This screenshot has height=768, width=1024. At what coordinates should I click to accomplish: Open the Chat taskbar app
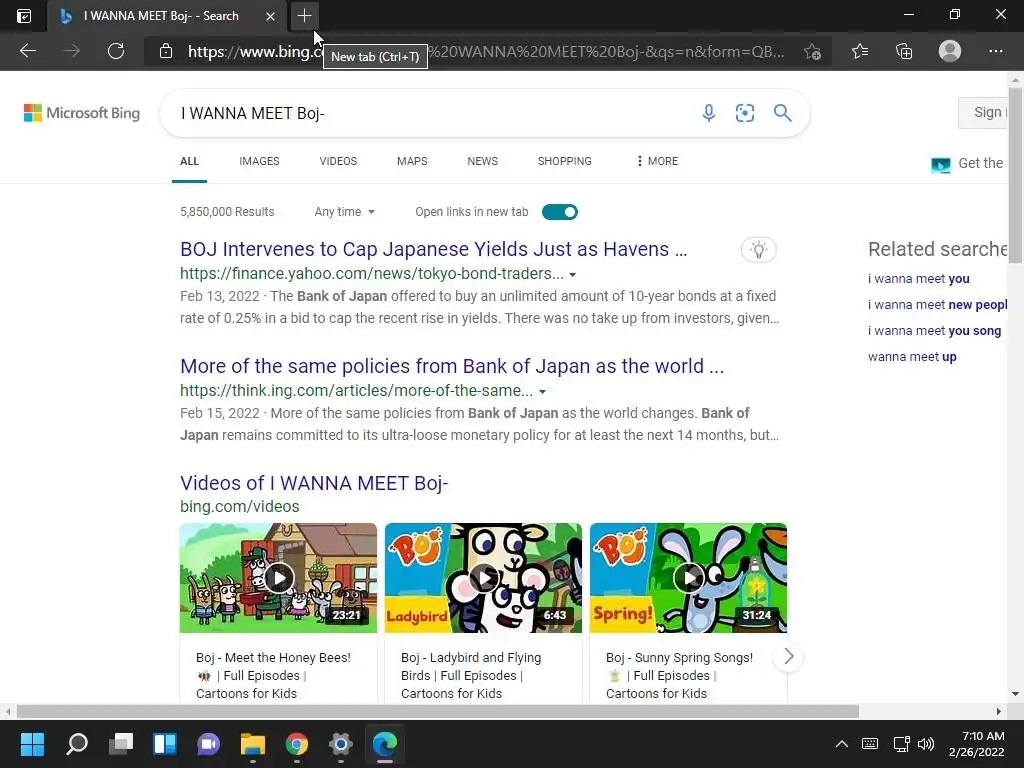208,744
